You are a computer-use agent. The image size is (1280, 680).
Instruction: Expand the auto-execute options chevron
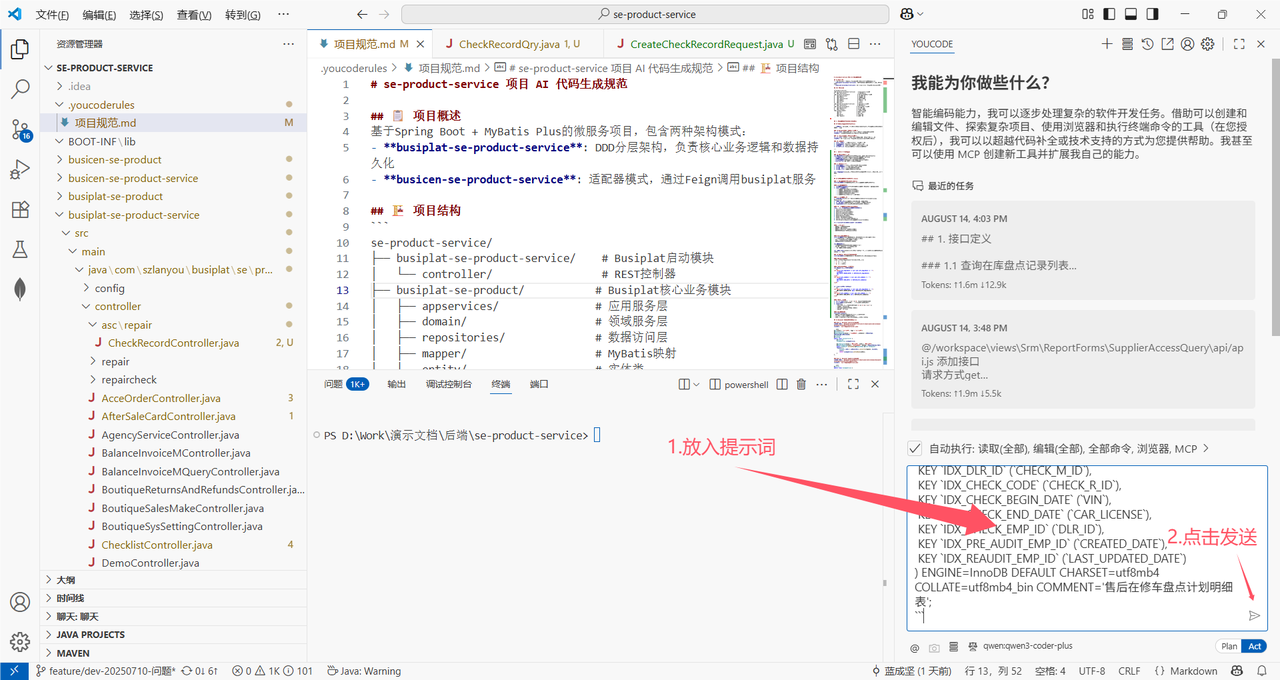(x=1206, y=449)
